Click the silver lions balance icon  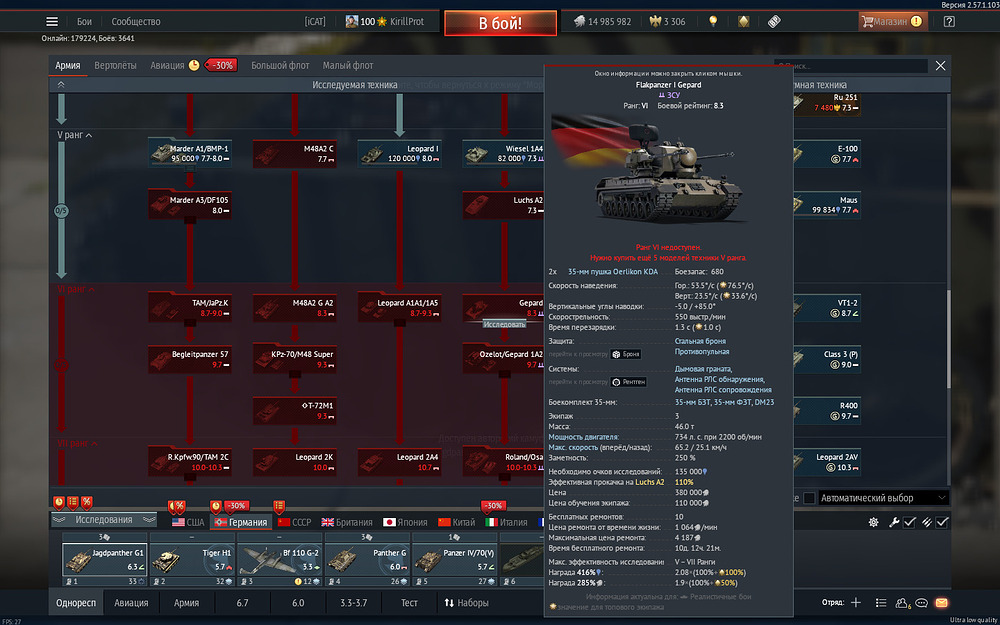pos(579,22)
